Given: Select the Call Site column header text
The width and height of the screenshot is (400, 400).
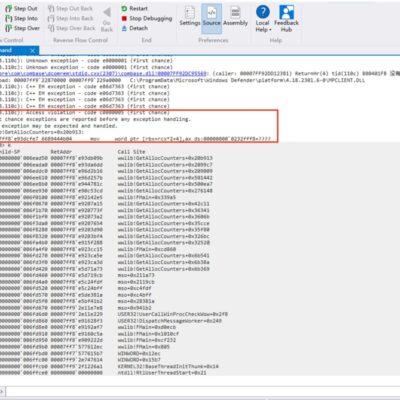Looking at the screenshot, I should [131, 152].
